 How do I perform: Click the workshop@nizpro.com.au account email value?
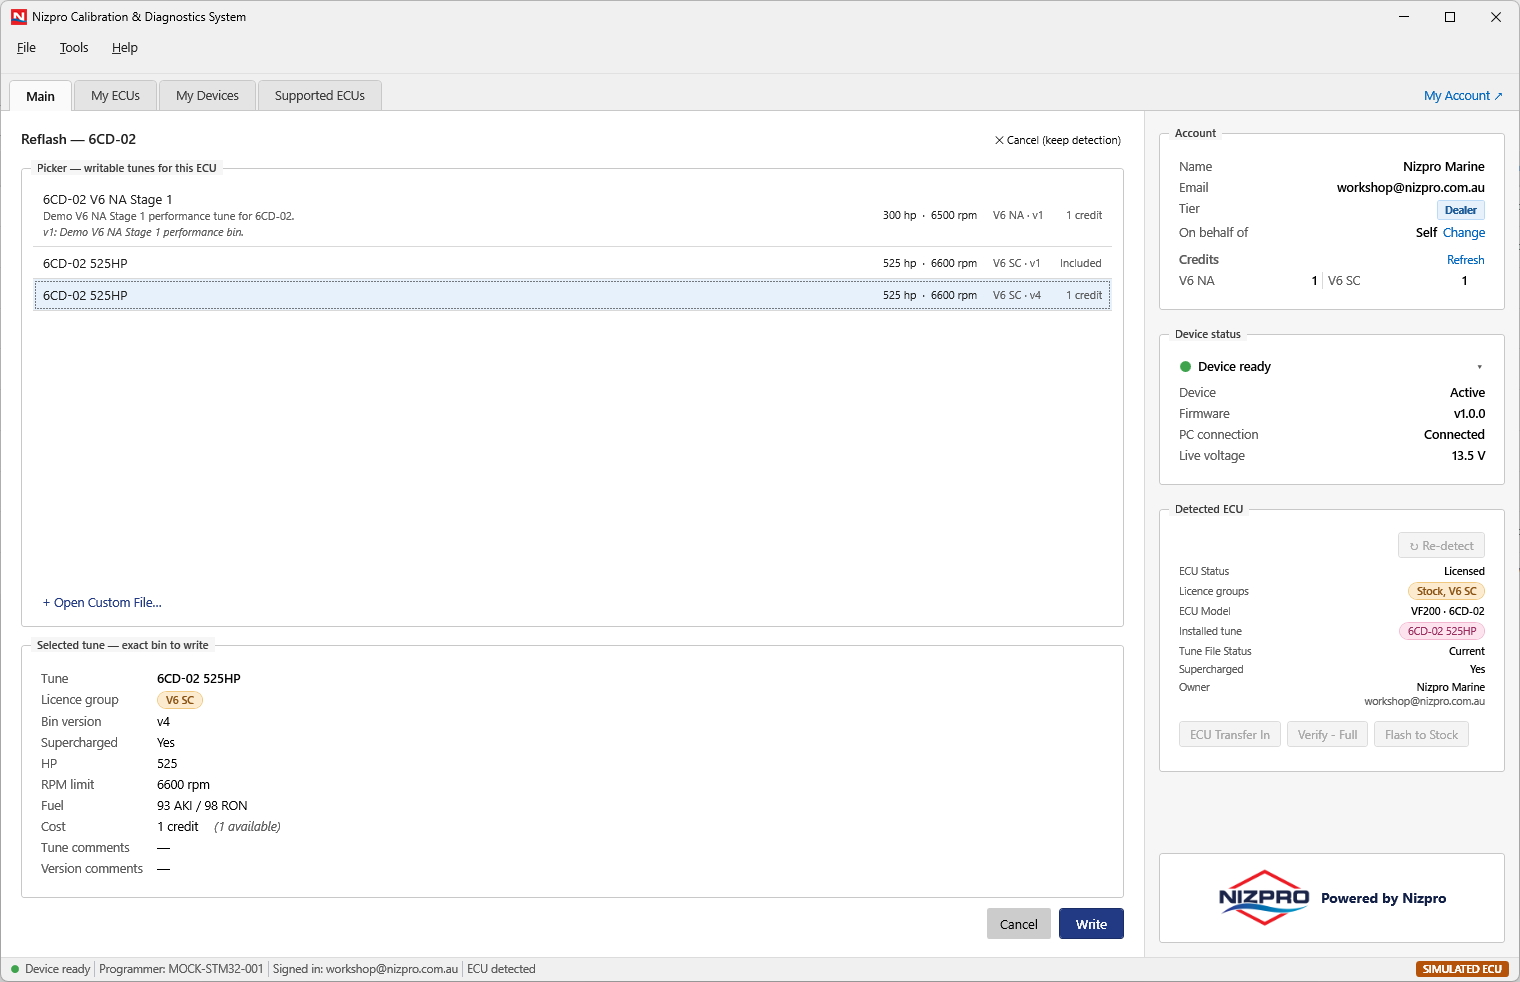[x=1410, y=188]
